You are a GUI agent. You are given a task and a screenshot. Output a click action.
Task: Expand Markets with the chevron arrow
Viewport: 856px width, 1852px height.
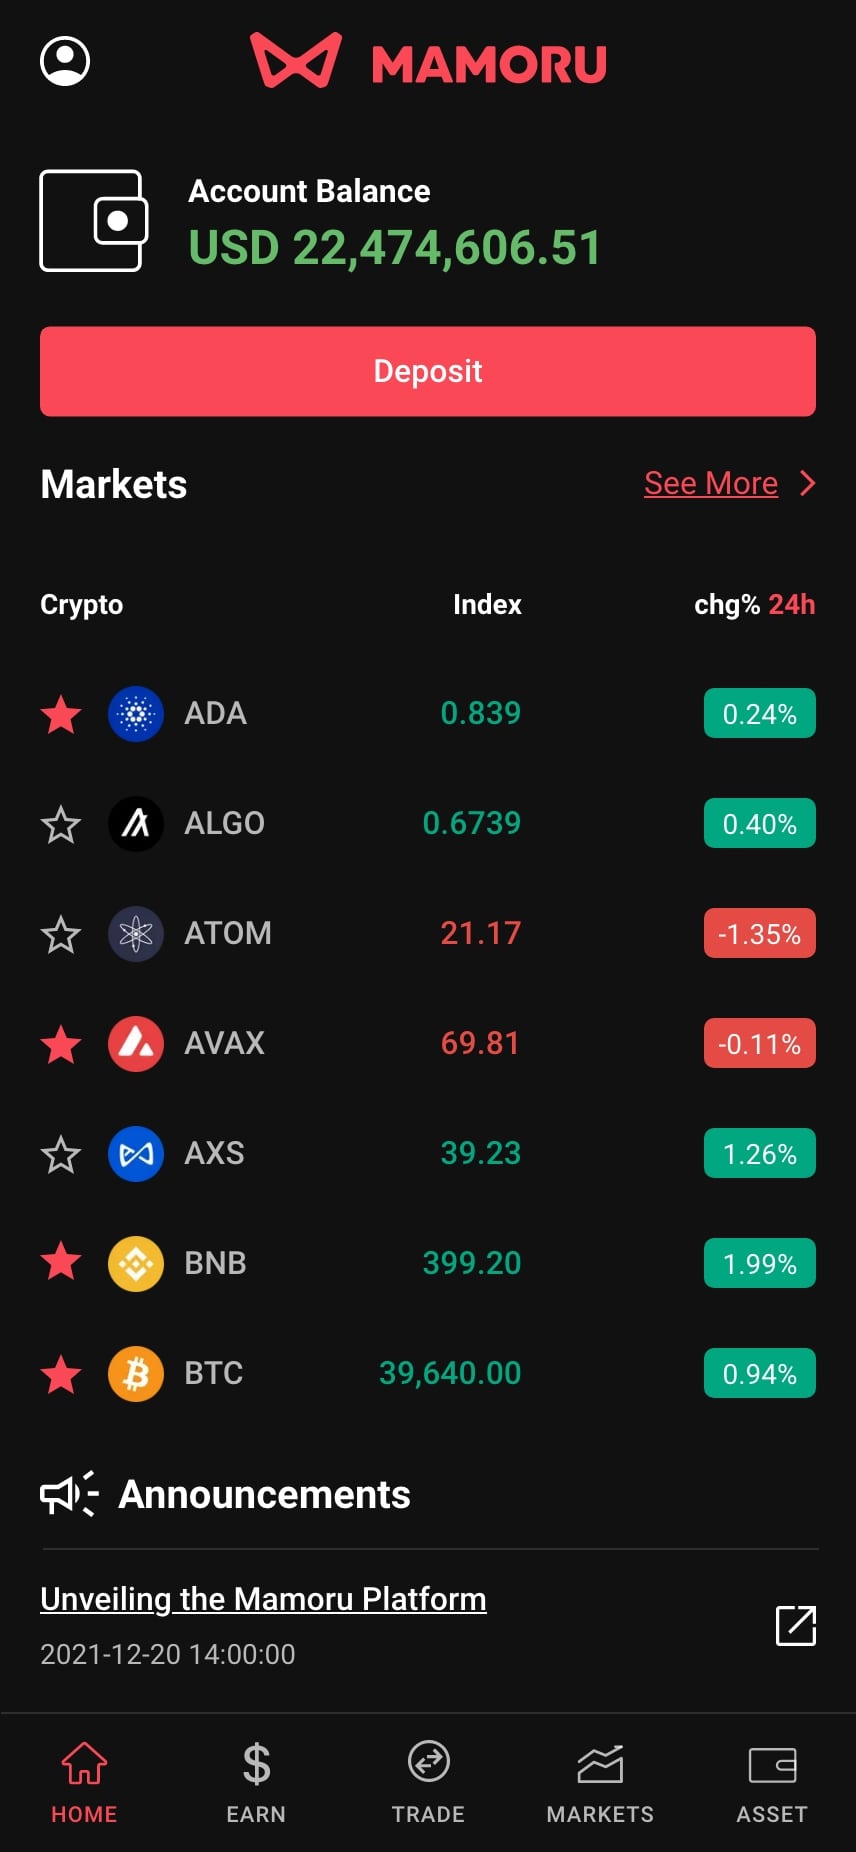[x=808, y=484]
